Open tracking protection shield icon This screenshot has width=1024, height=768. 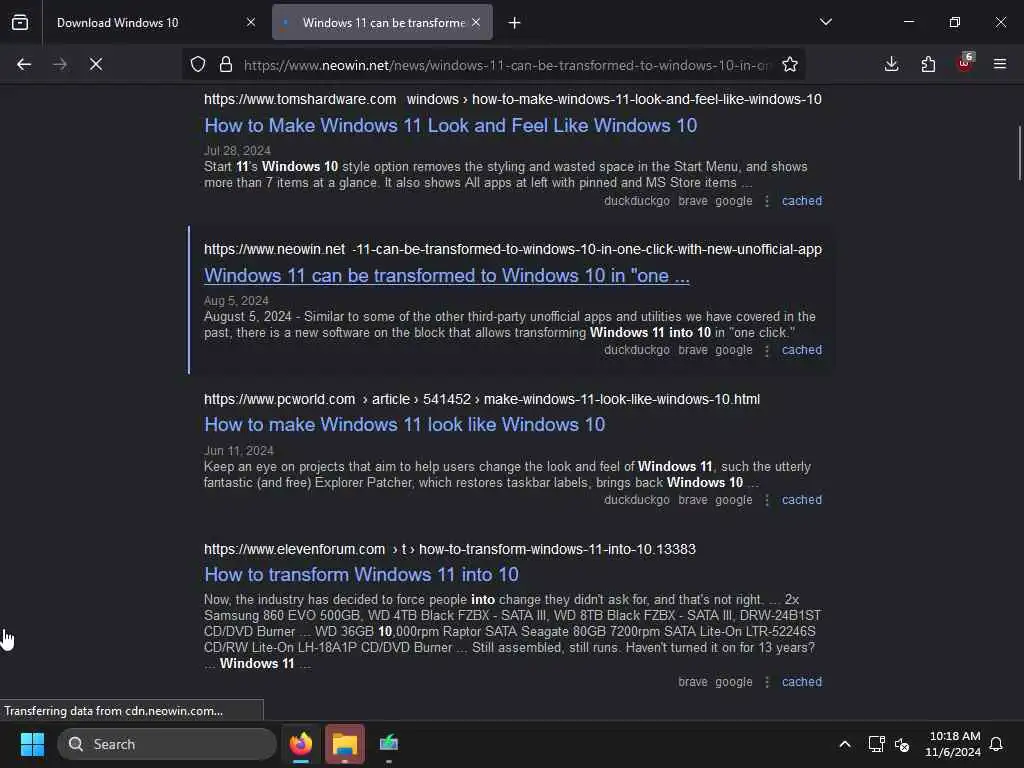pos(198,64)
